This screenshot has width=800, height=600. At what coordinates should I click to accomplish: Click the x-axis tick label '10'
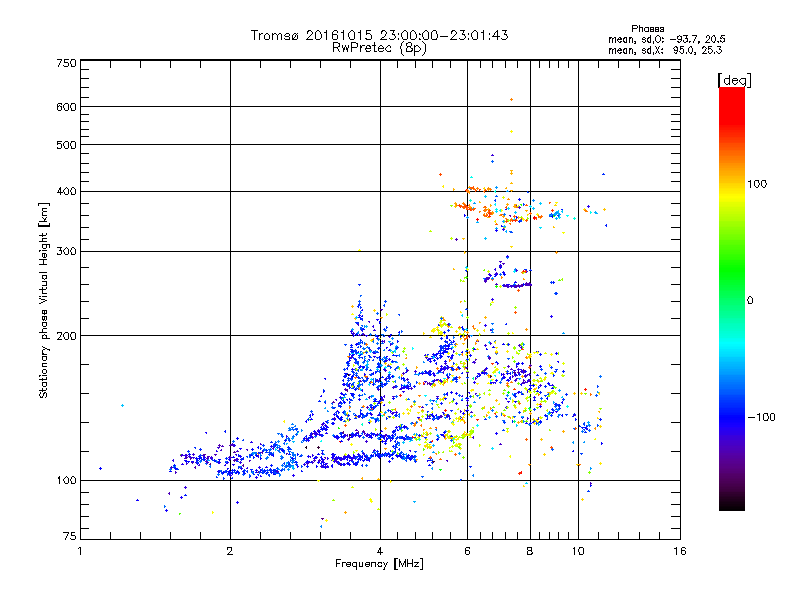pos(578,551)
